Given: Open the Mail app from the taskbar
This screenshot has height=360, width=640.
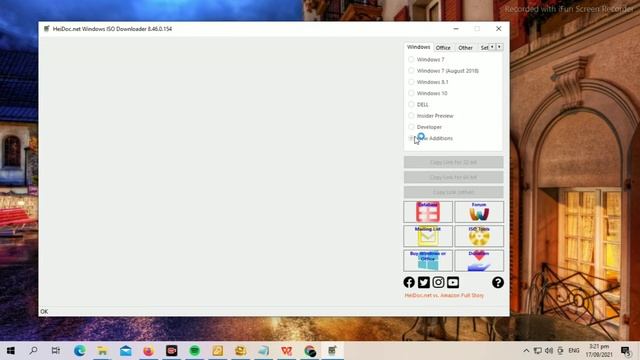Looking at the screenshot, I should (x=126, y=351).
